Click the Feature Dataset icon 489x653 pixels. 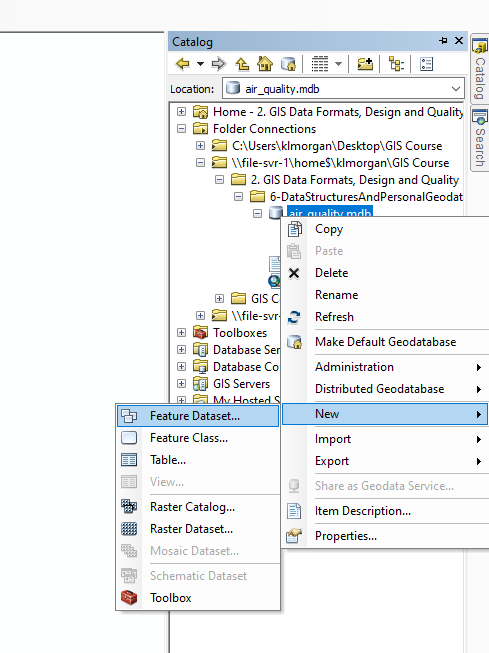click(129, 416)
